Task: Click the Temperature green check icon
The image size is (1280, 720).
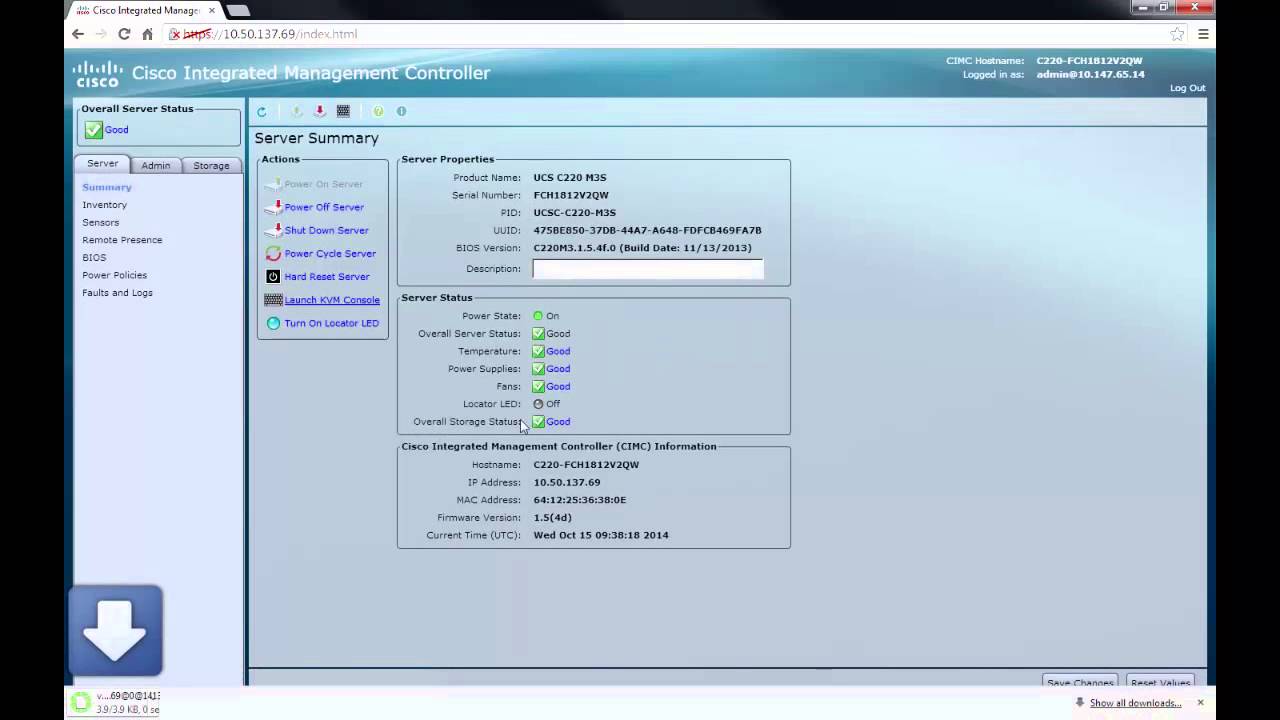Action: [x=538, y=351]
